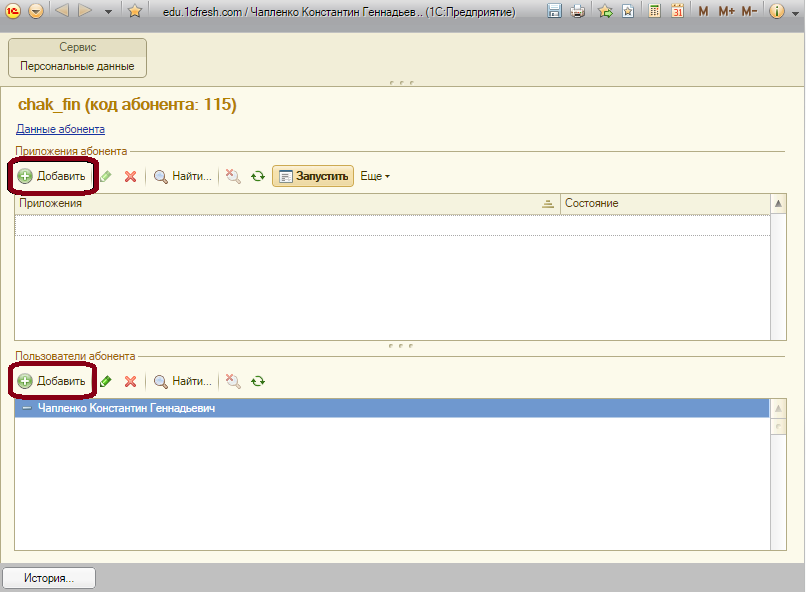Click the green pencil edit icon for applications

(x=106, y=176)
